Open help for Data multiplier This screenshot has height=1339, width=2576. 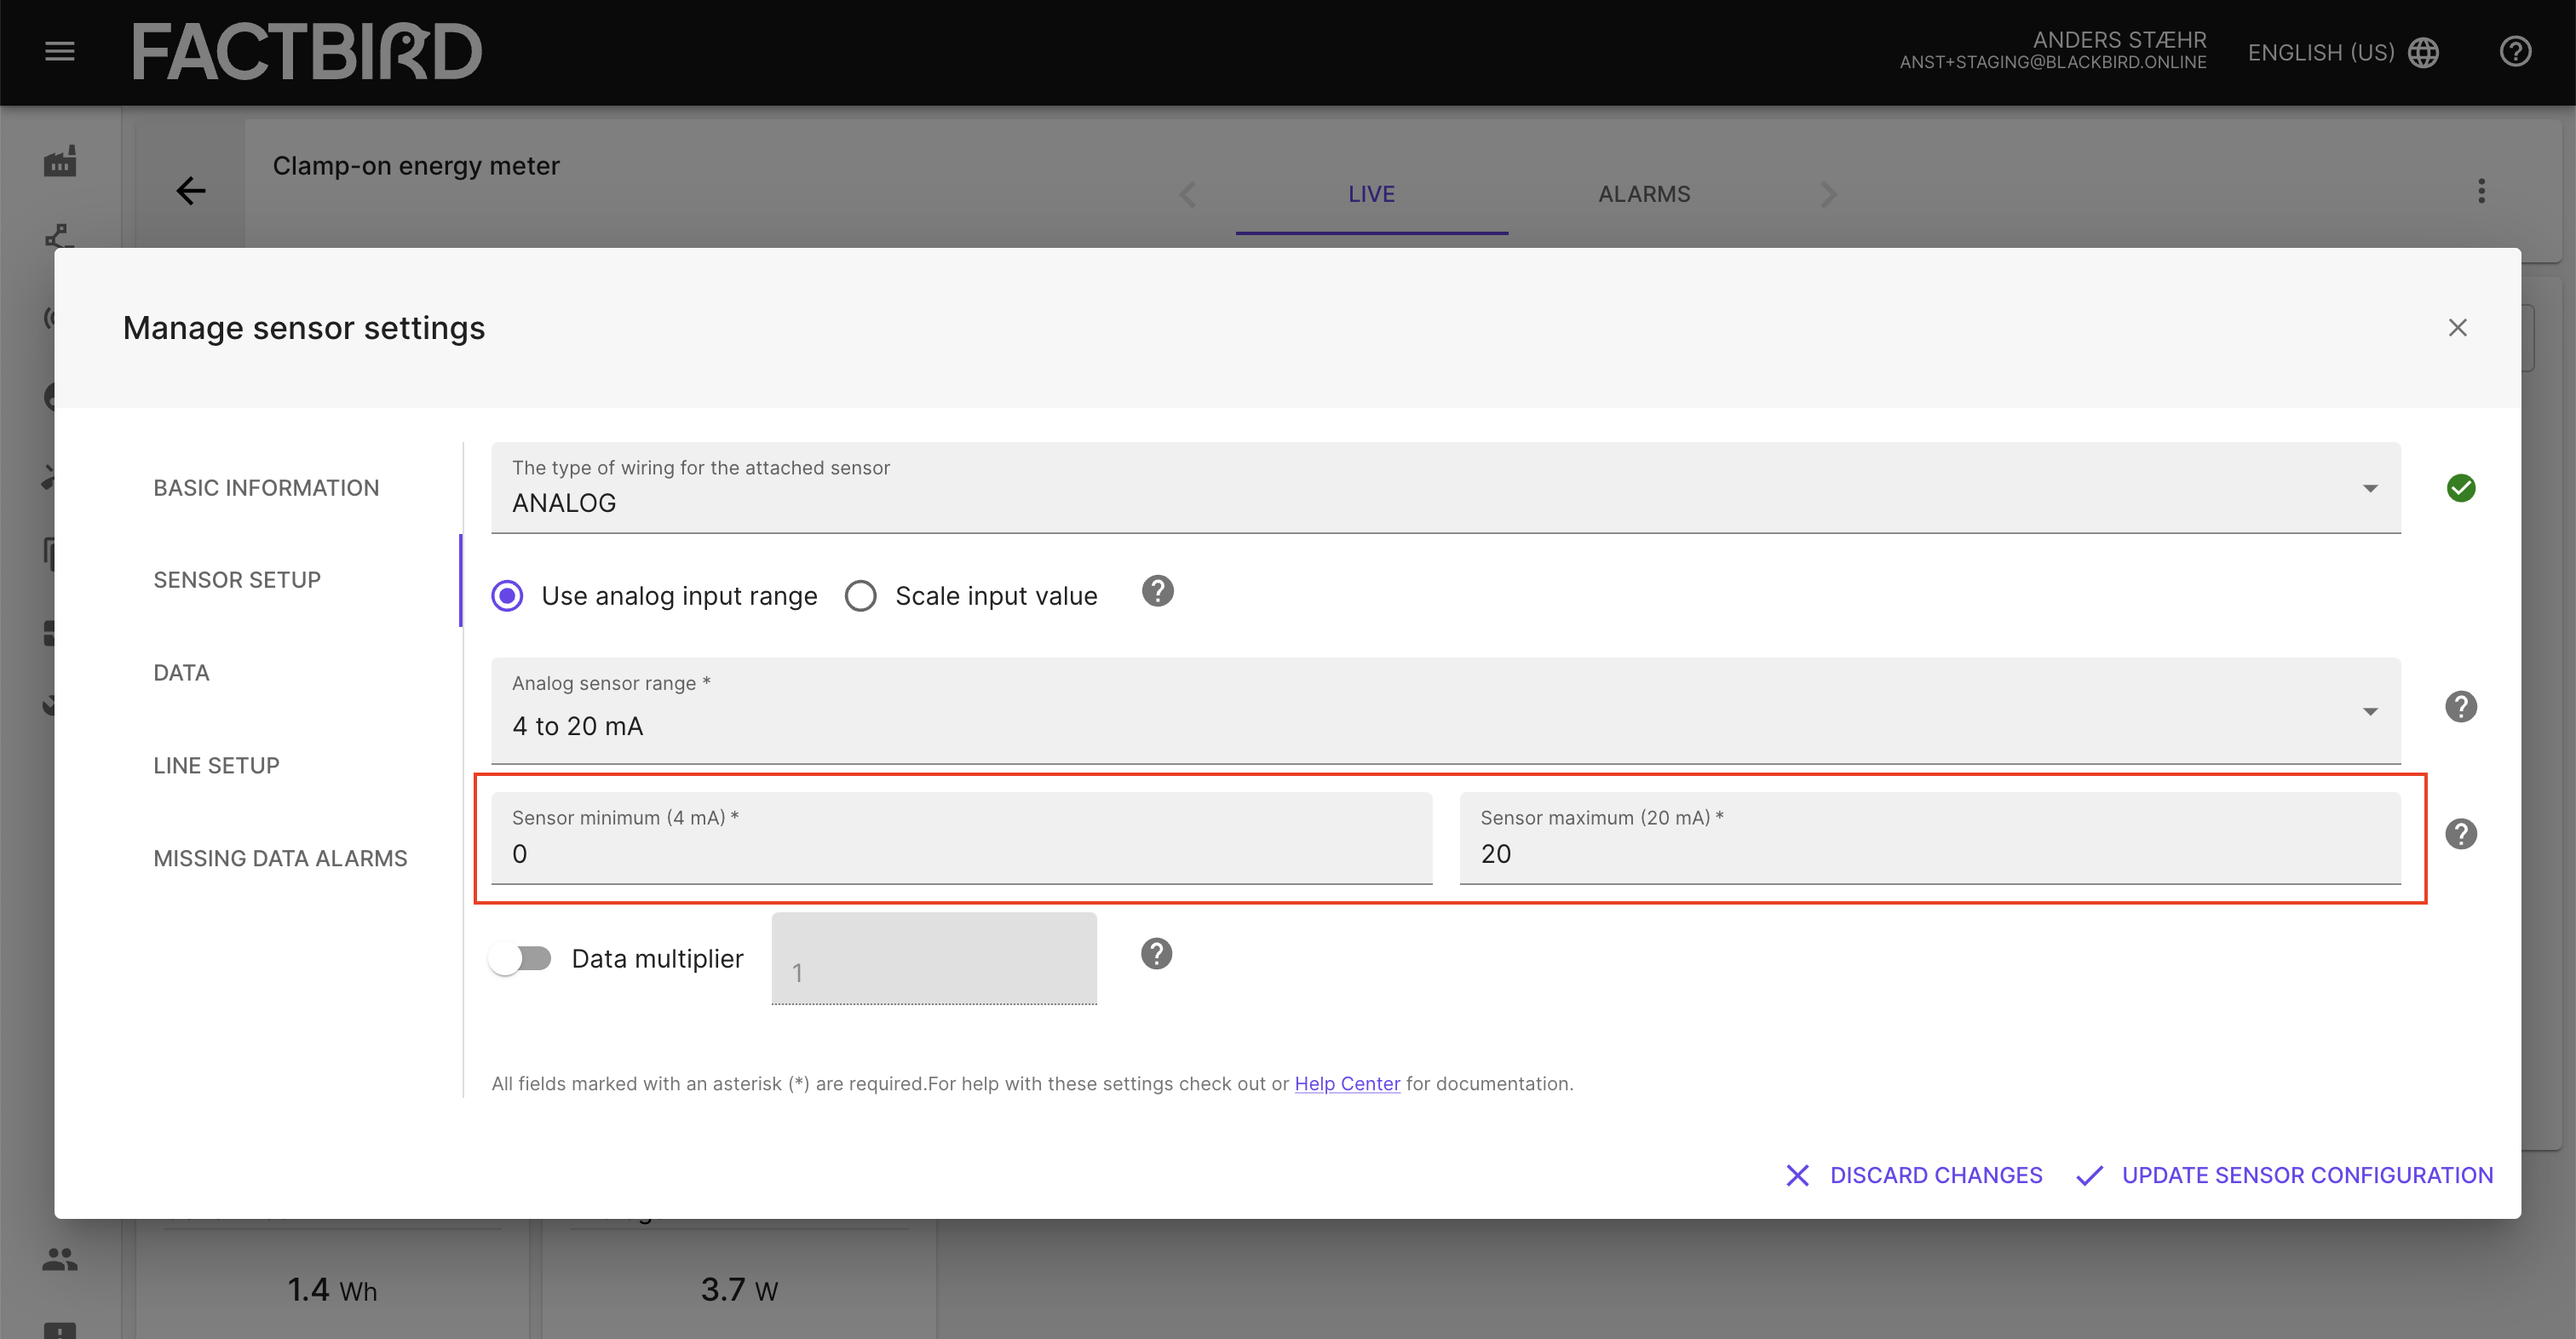(1156, 954)
